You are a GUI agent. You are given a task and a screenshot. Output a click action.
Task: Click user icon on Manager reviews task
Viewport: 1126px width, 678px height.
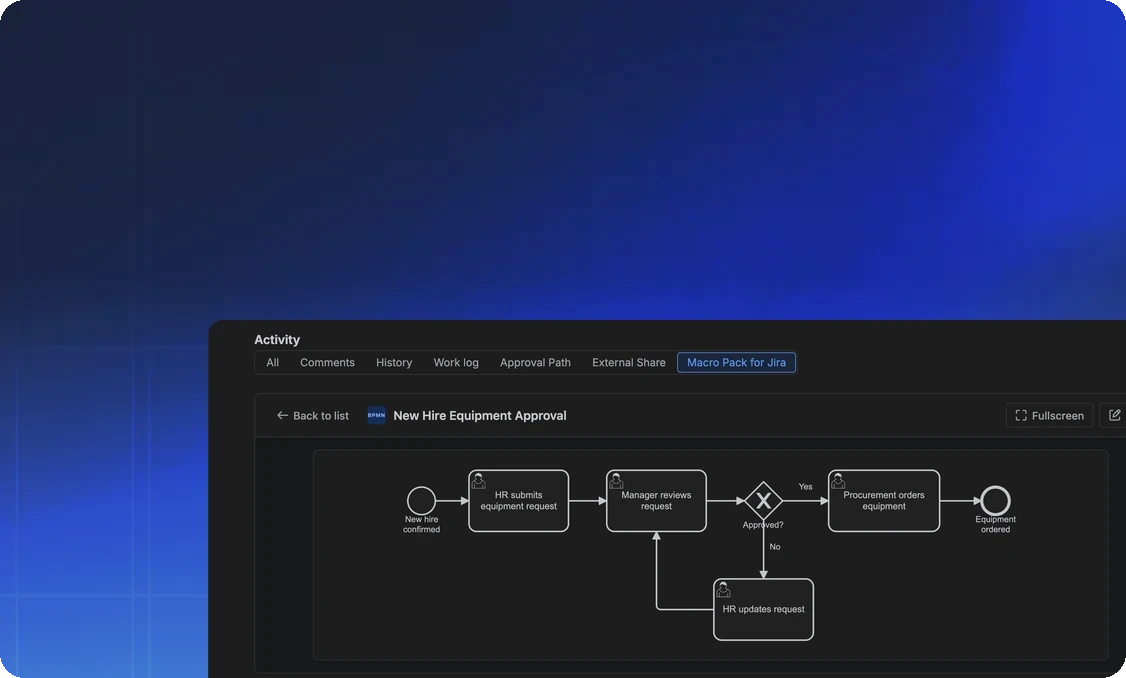tap(616, 481)
